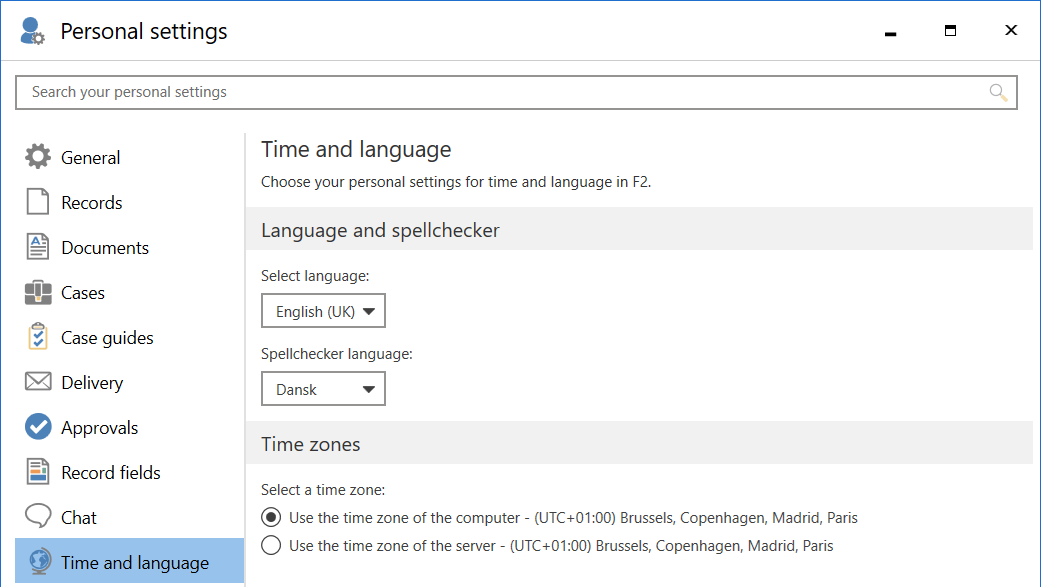The width and height of the screenshot is (1041, 587).
Task: Click the Record fields icon
Action: [38, 471]
